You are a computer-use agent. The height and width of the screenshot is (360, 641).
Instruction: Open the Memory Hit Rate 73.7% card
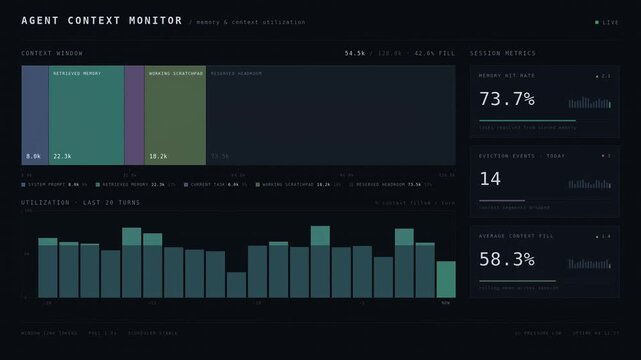(x=545, y=101)
